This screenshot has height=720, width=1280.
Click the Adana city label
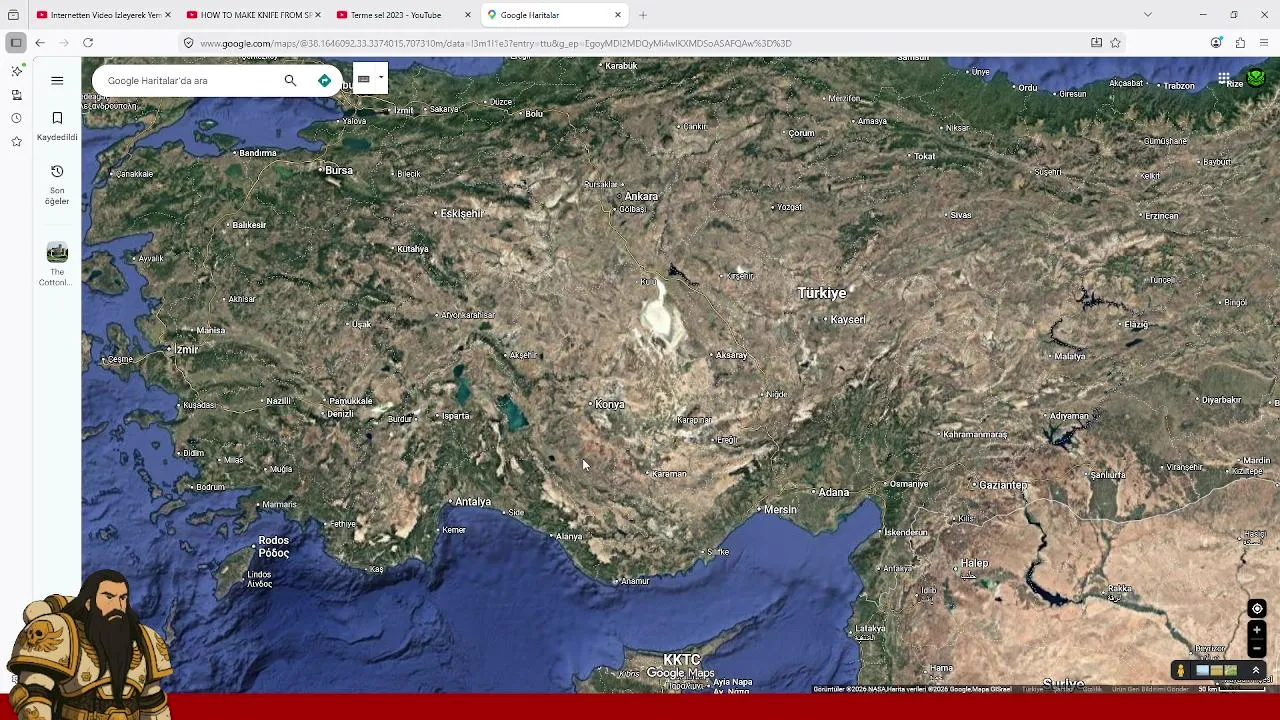(834, 492)
